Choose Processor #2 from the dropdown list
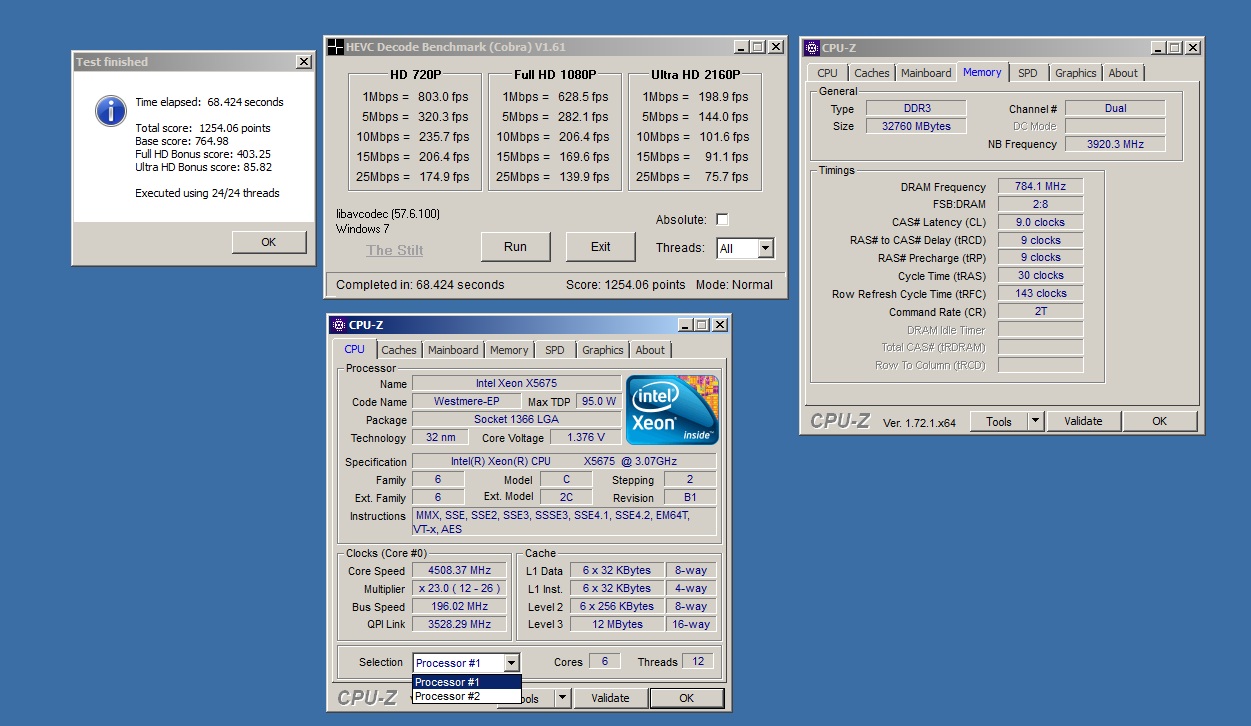 click(466, 696)
